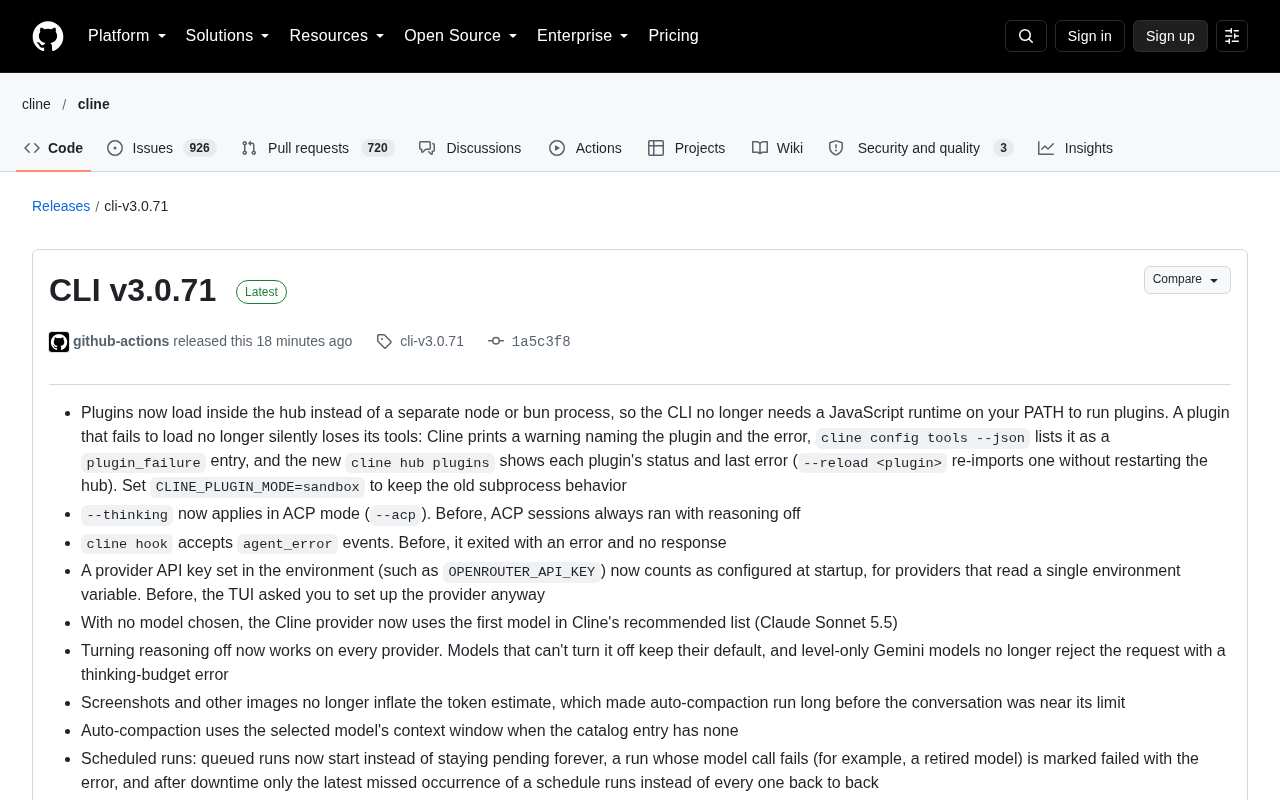Click the Latest release badge
The width and height of the screenshot is (1280, 800).
261,292
